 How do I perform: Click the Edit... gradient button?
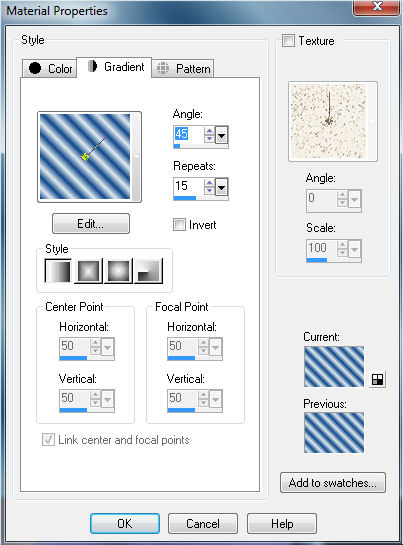tap(91, 223)
